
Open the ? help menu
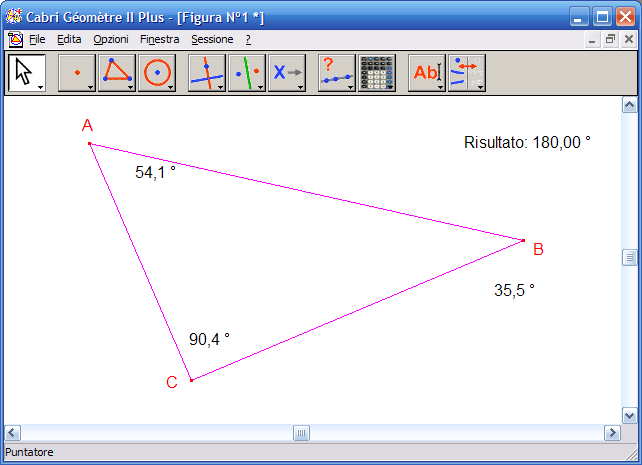248,39
